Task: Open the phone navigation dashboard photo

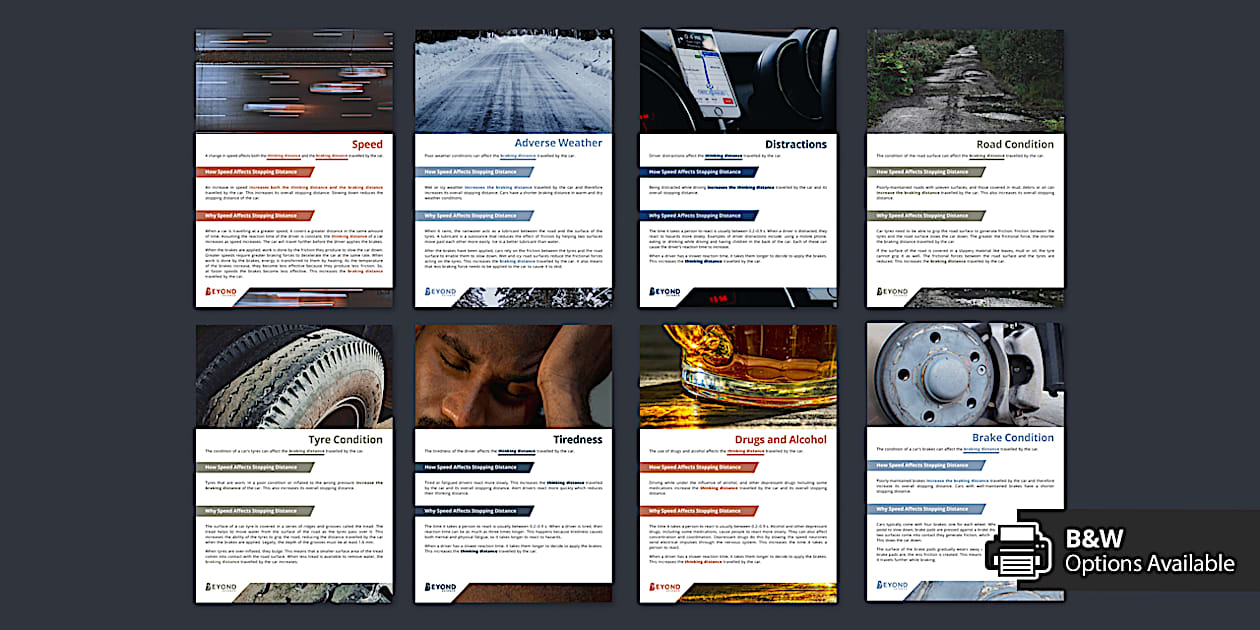Action: [738, 80]
